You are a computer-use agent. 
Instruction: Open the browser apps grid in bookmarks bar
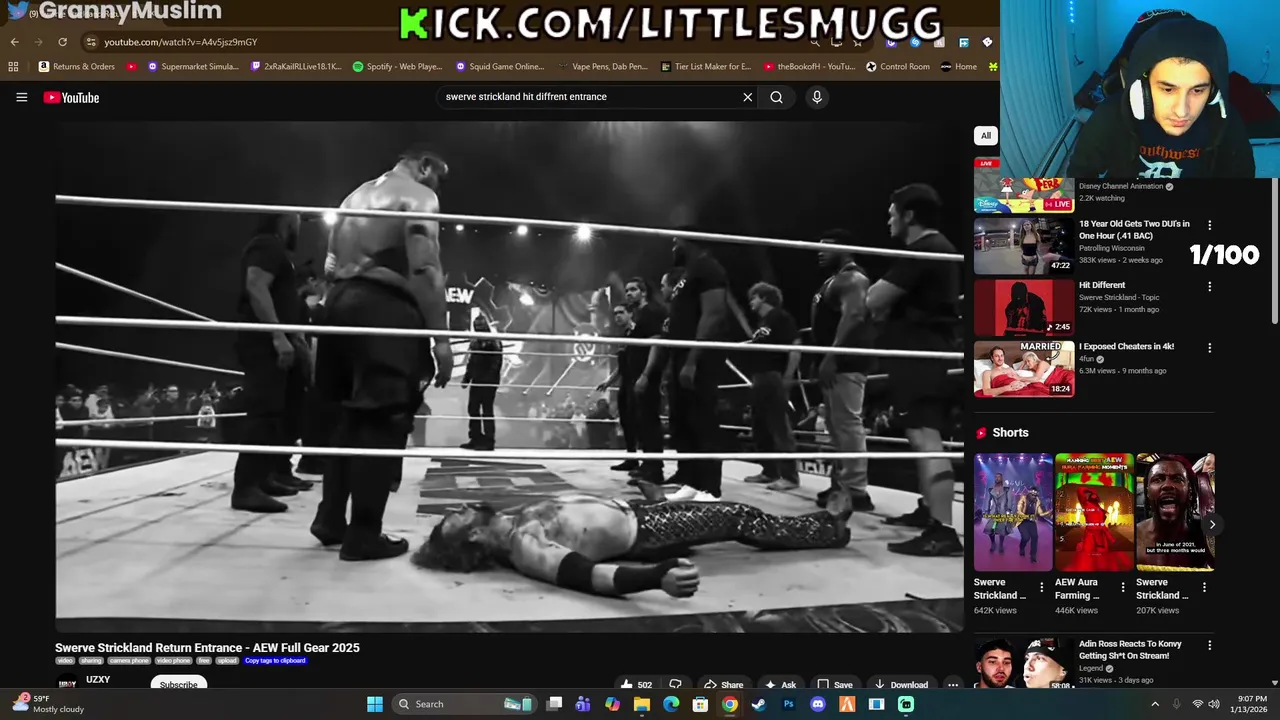pyautogui.click(x=13, y=67)
